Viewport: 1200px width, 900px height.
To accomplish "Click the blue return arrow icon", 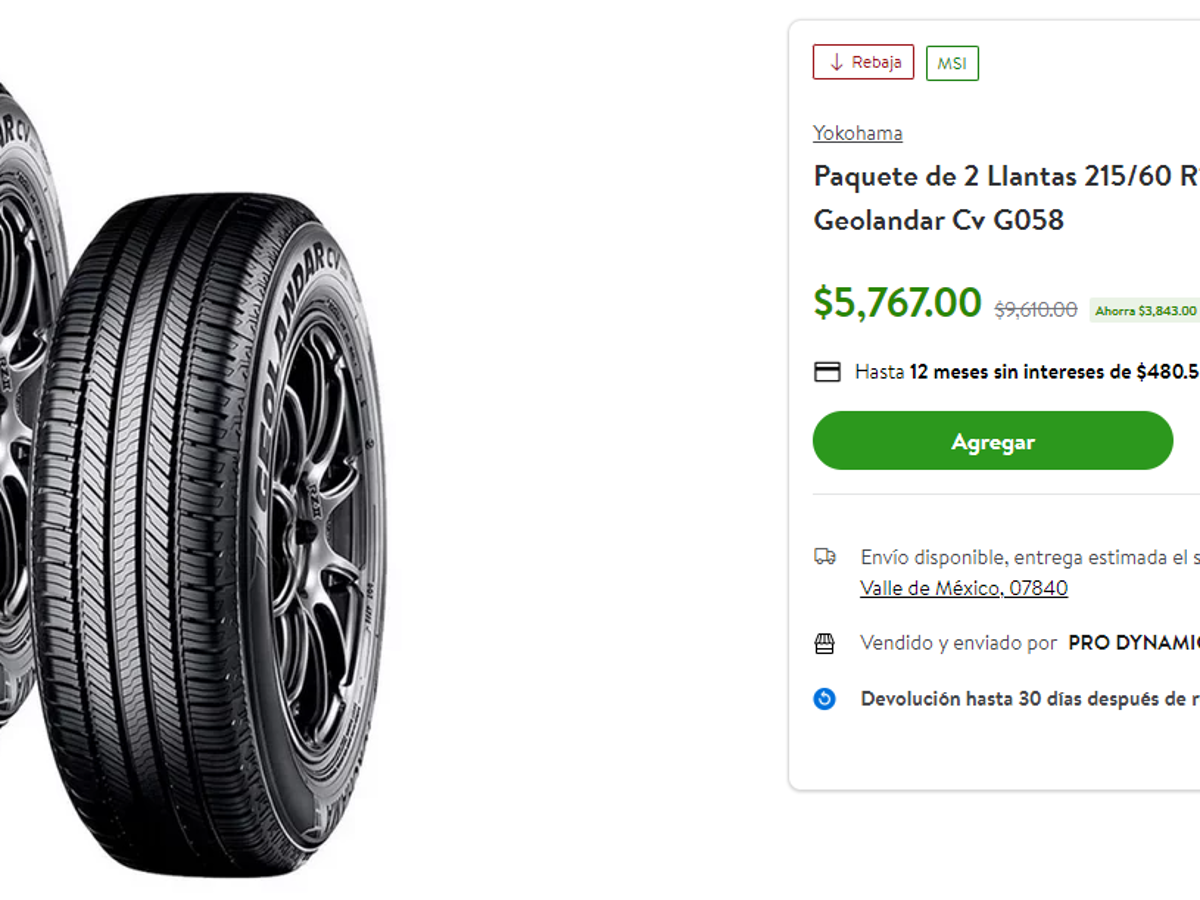I will click(823, 699).
